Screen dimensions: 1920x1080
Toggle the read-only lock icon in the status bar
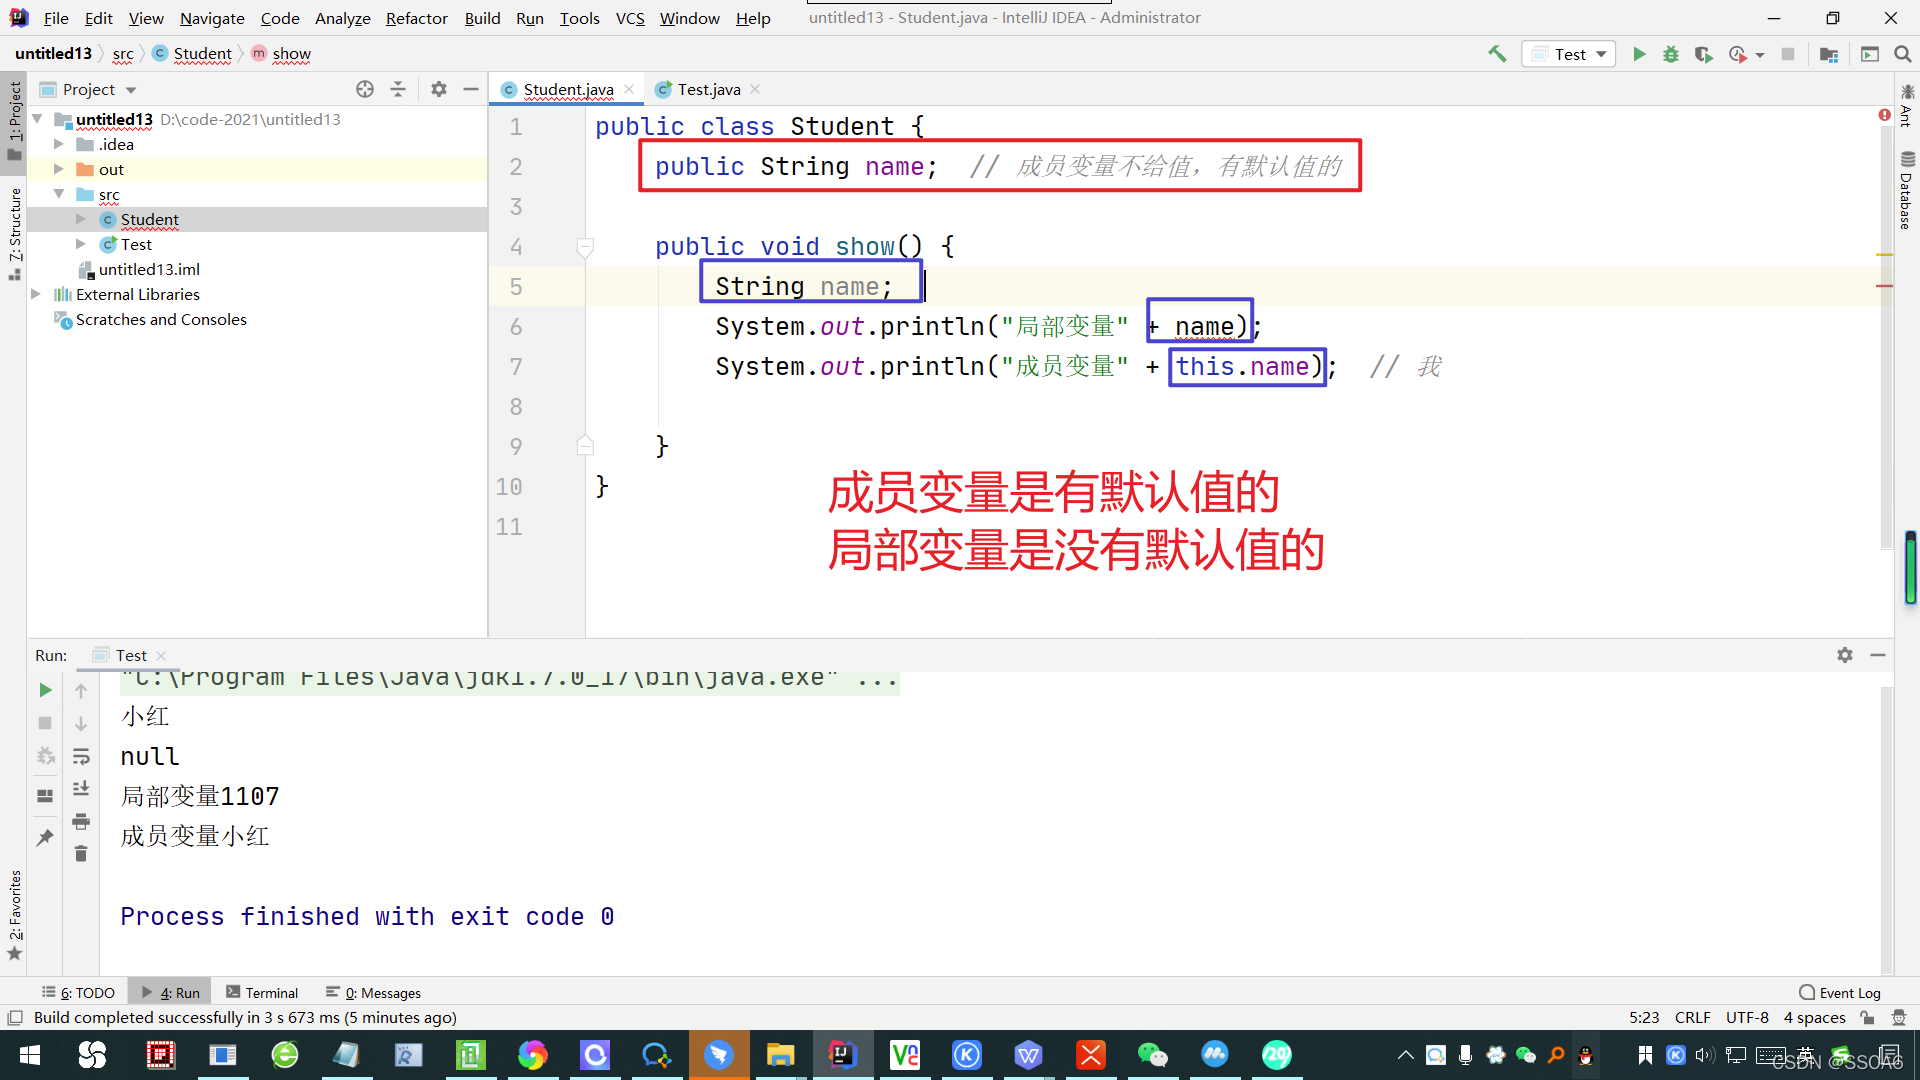pyautogui.click(x=1867, y=1017)
